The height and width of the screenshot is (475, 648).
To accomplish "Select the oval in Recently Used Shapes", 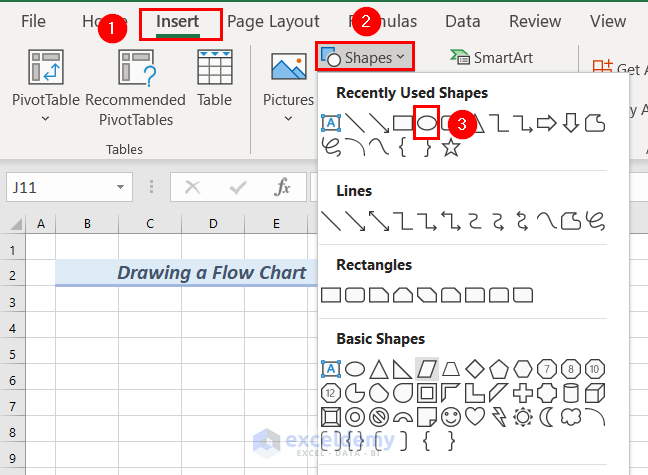I will (x=426, y=123).
